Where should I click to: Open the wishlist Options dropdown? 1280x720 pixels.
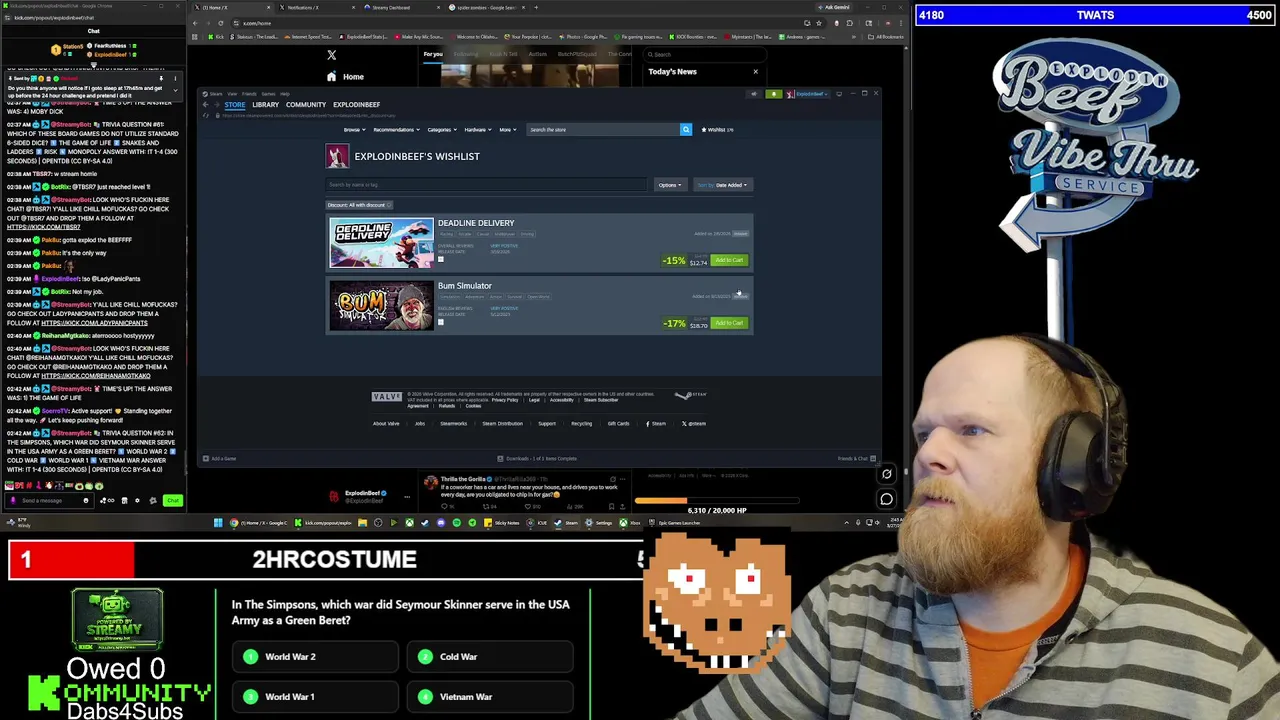pos(670,185)
